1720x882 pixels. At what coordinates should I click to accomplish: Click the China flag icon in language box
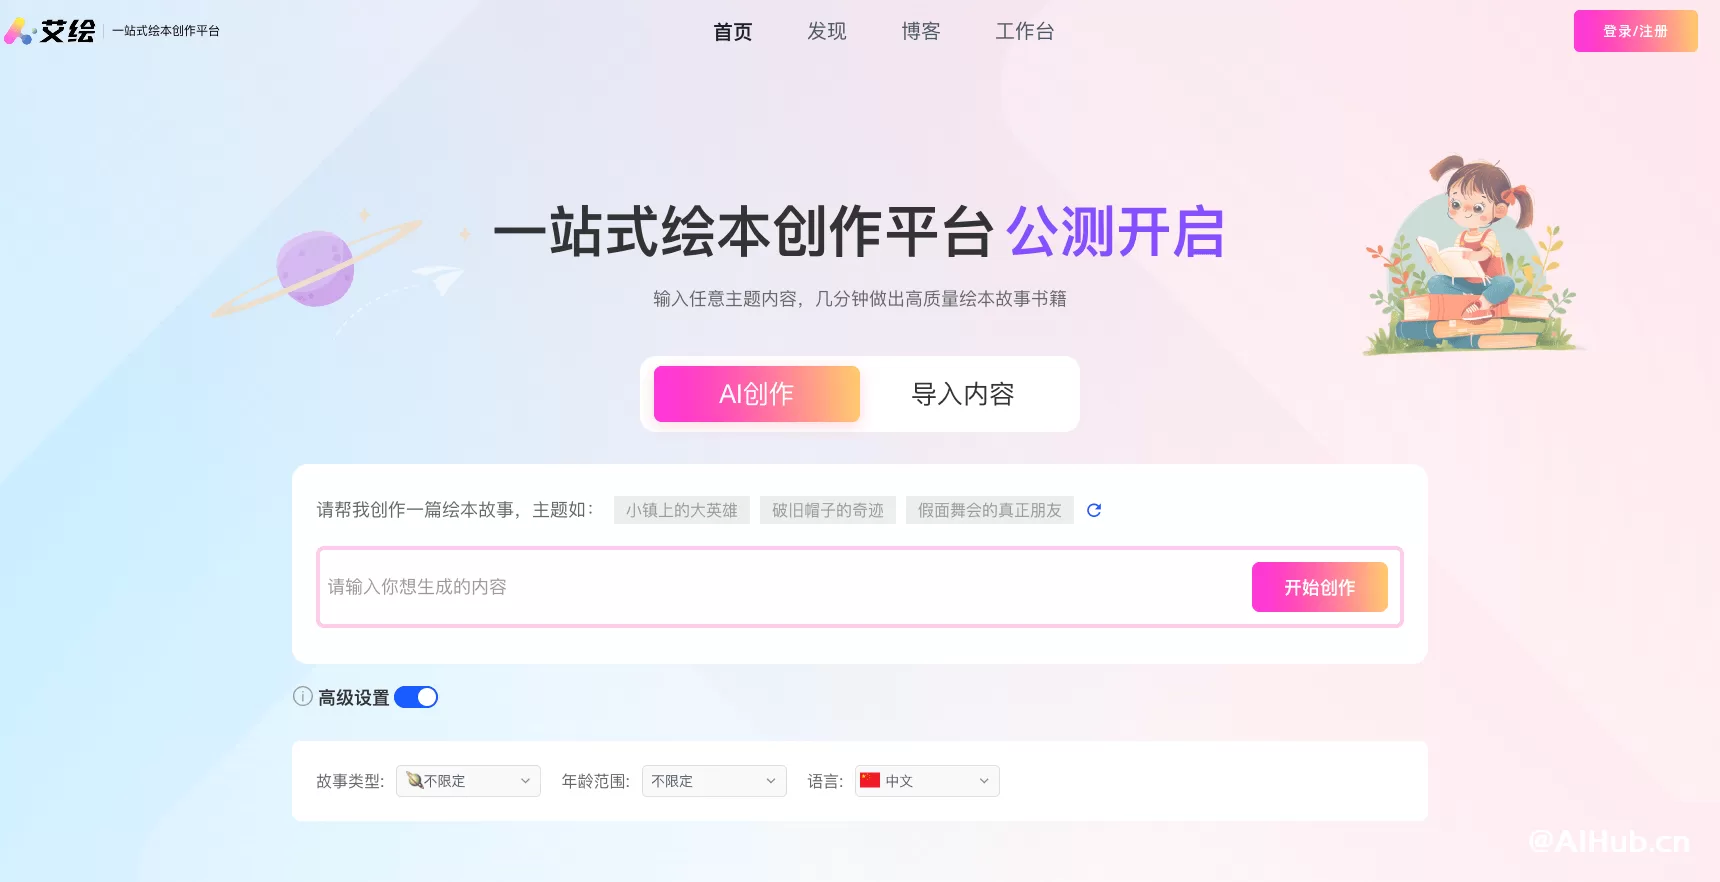(x=870, y=780)
